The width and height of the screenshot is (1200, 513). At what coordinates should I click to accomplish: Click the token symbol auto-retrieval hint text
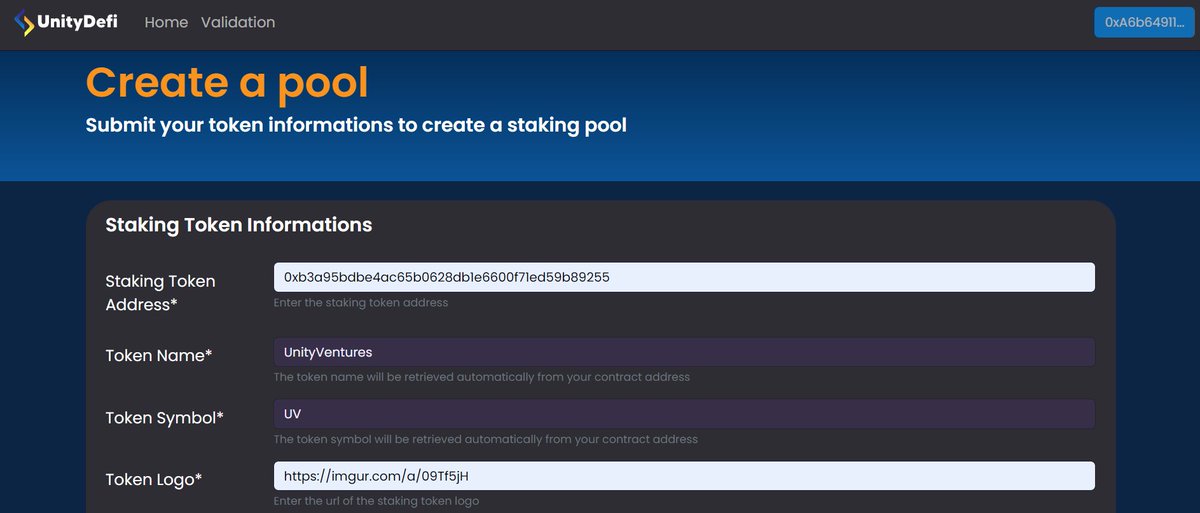coord(486,439)
